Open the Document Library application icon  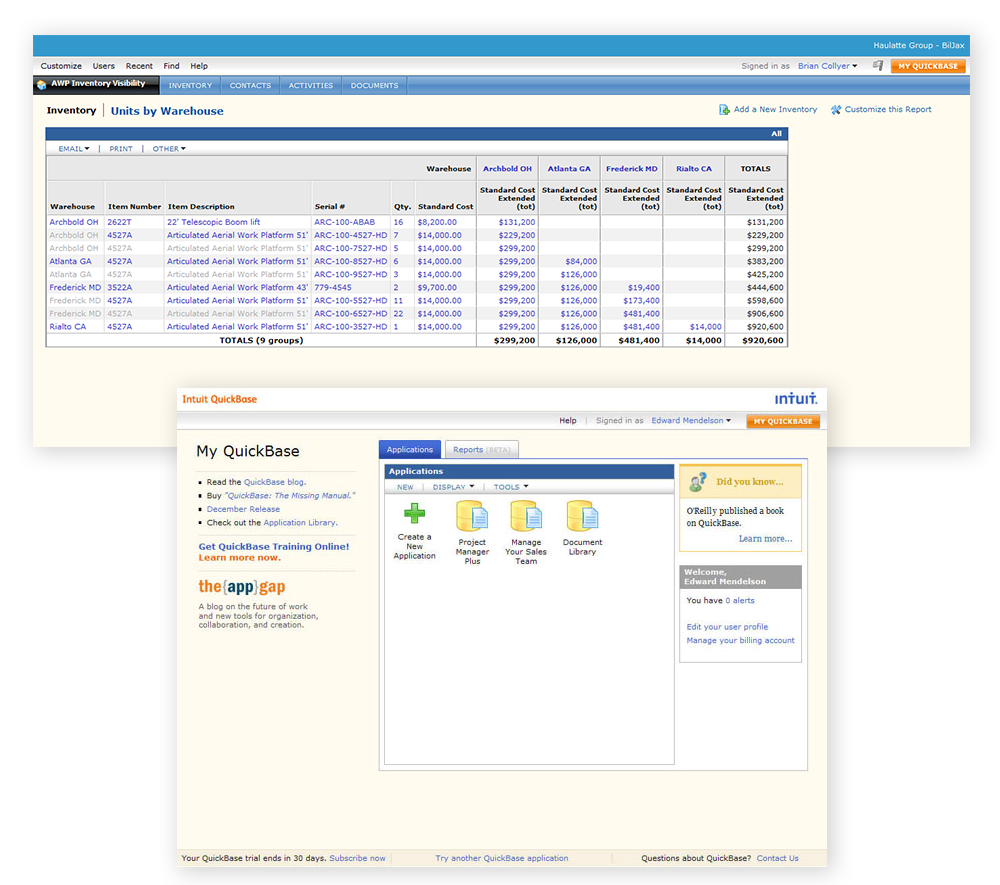pyautogui.click(x=582, y=516)
